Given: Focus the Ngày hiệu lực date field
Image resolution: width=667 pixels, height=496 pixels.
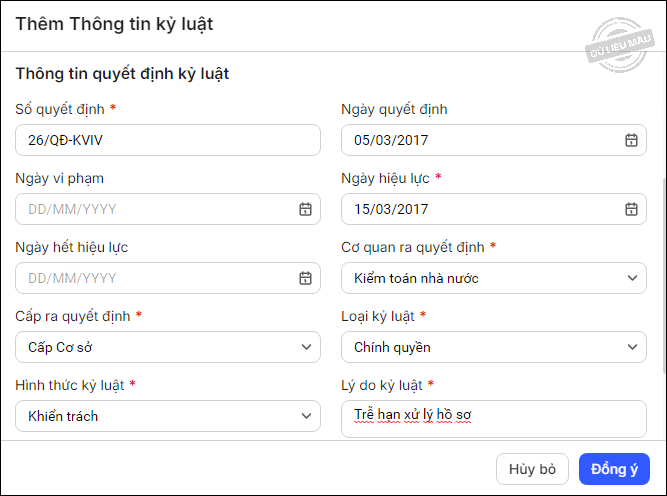Looking at the screenshot, I should [x=480, y=209].
